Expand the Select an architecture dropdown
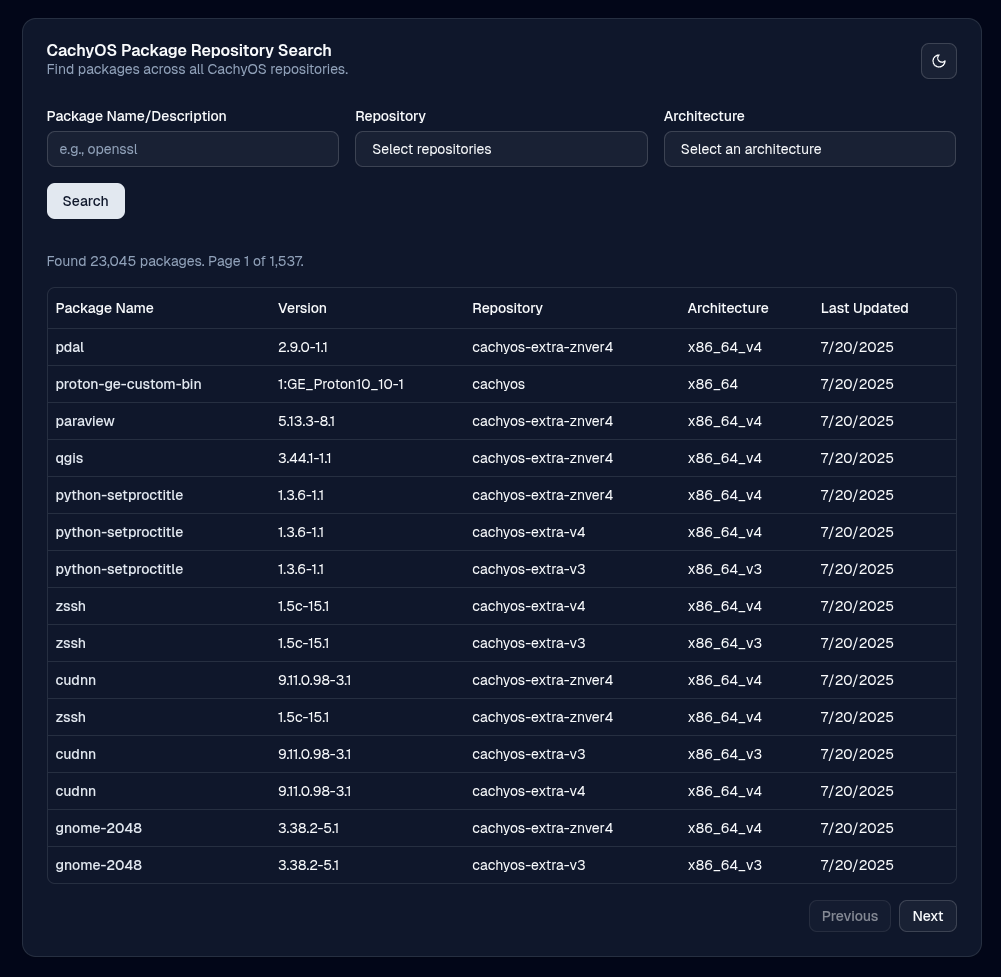The image size is (1001, 977). coord(809,149)
